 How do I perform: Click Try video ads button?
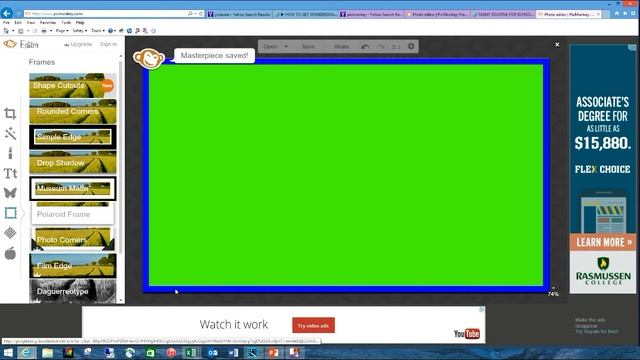pyautogui.click(x=313, y=325)
